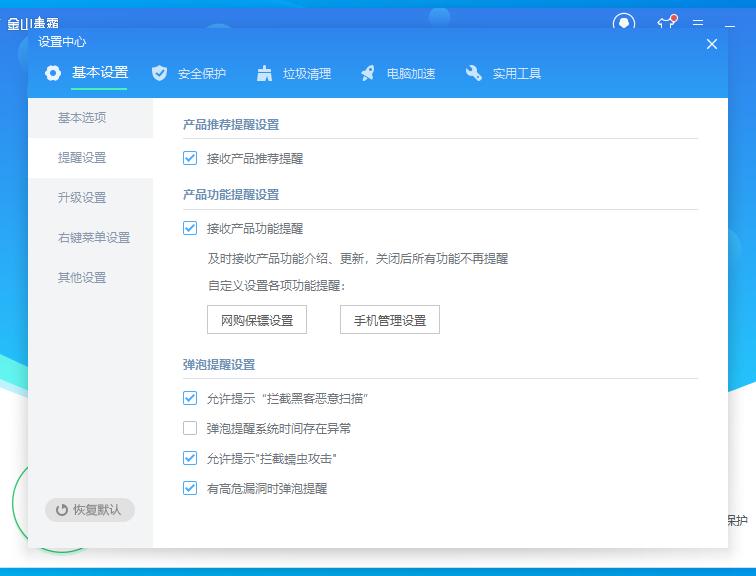The width and height of the screenshot is (756, 576).
Task: Click 网购保镖设置 button
Action: click(x=257, y=320)
